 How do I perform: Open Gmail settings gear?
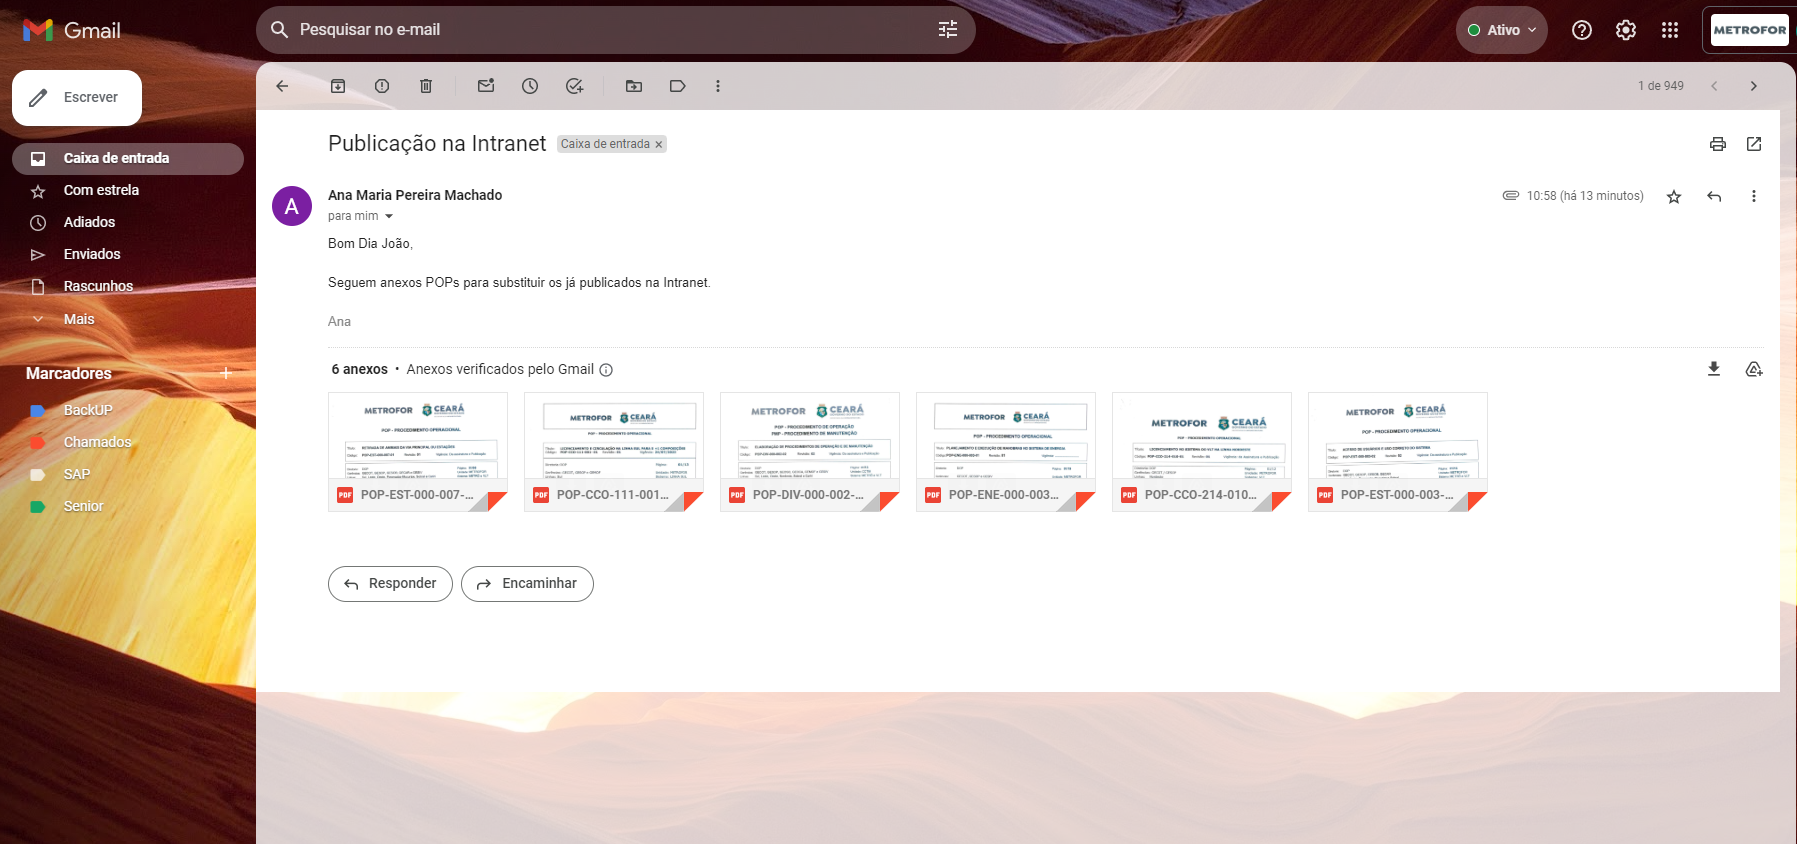tap(1626, 30)
